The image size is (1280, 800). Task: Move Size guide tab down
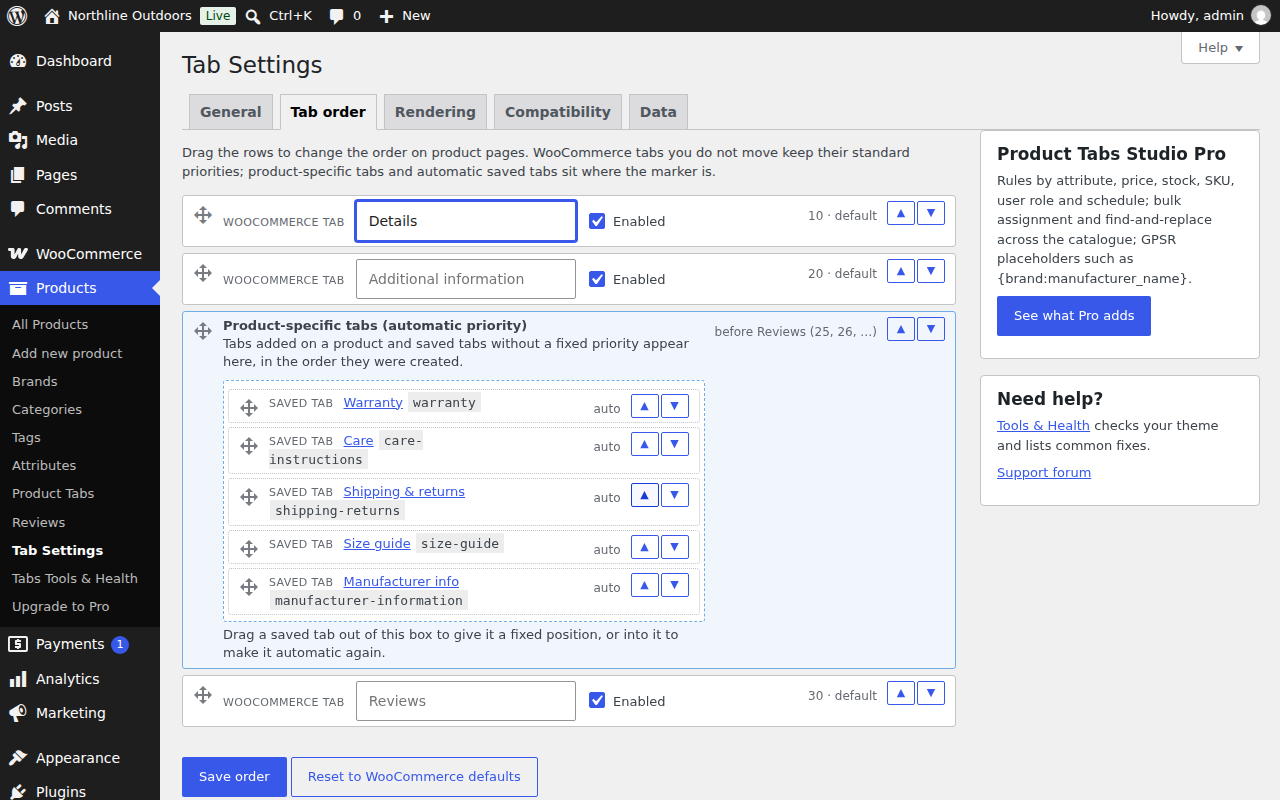[x=675, y=547]
